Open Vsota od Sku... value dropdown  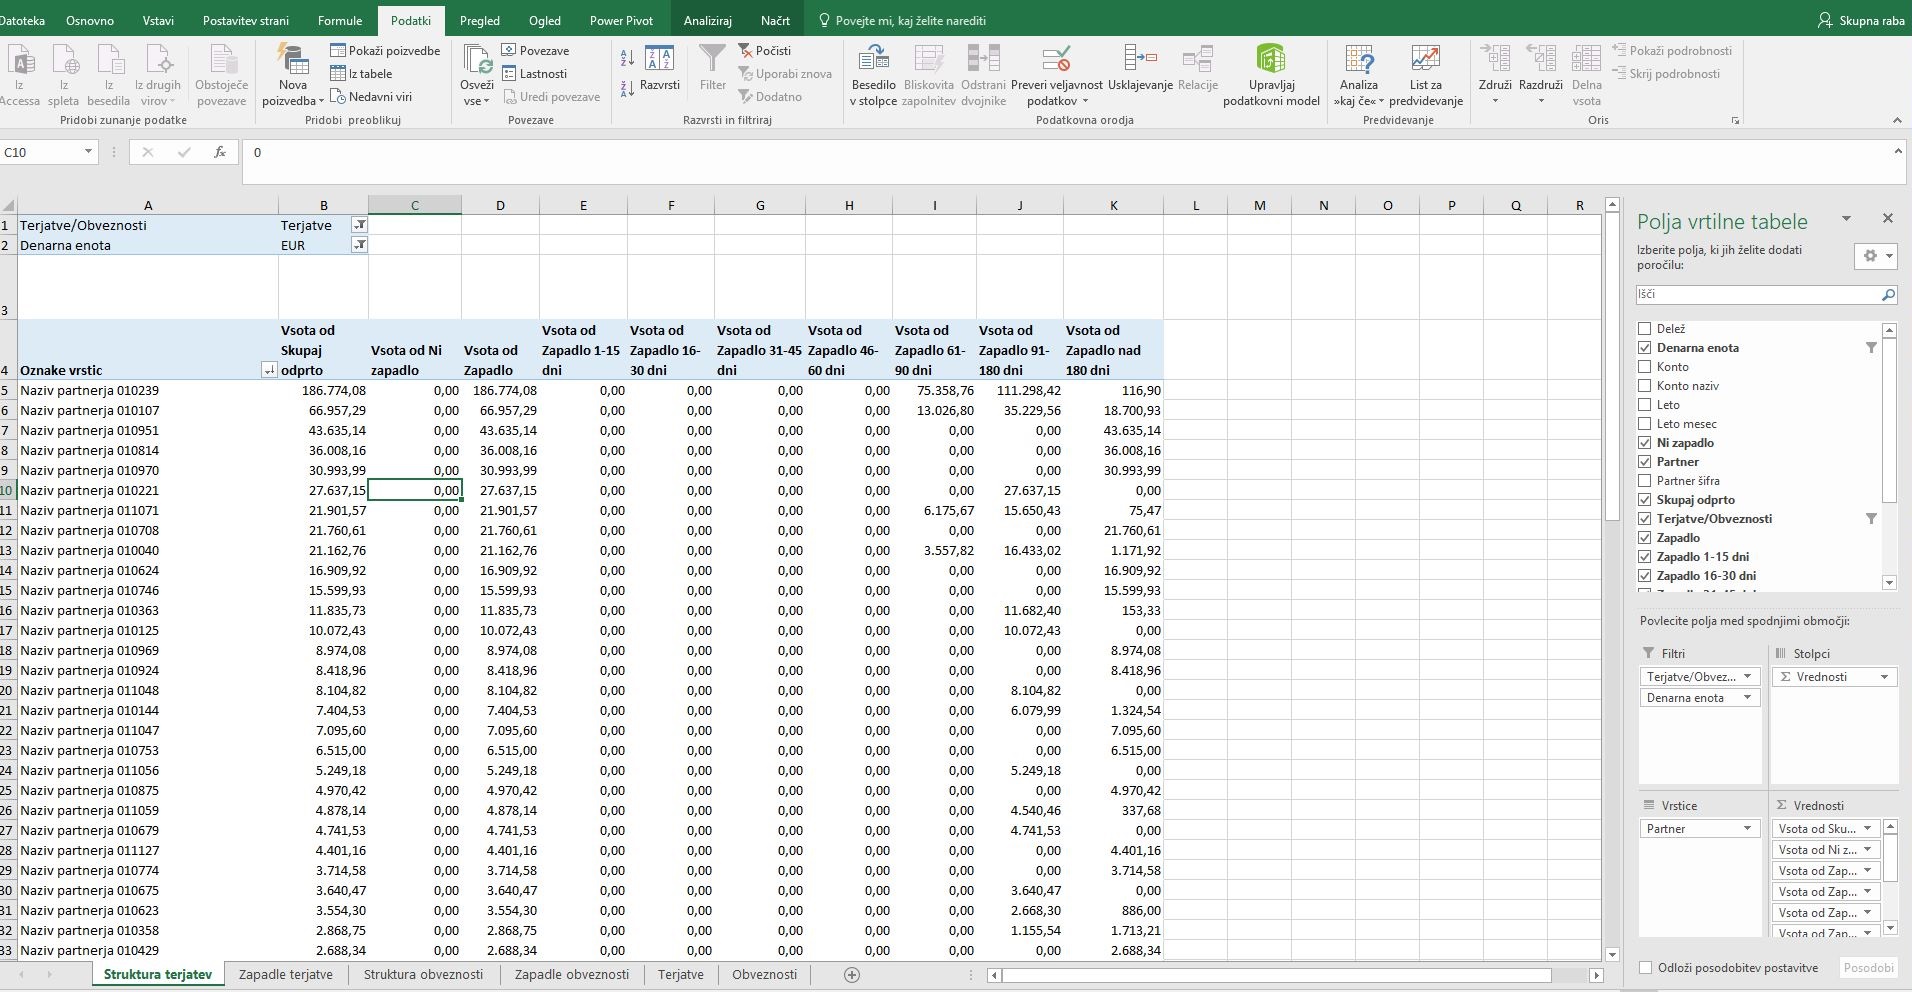[1867, 829]
